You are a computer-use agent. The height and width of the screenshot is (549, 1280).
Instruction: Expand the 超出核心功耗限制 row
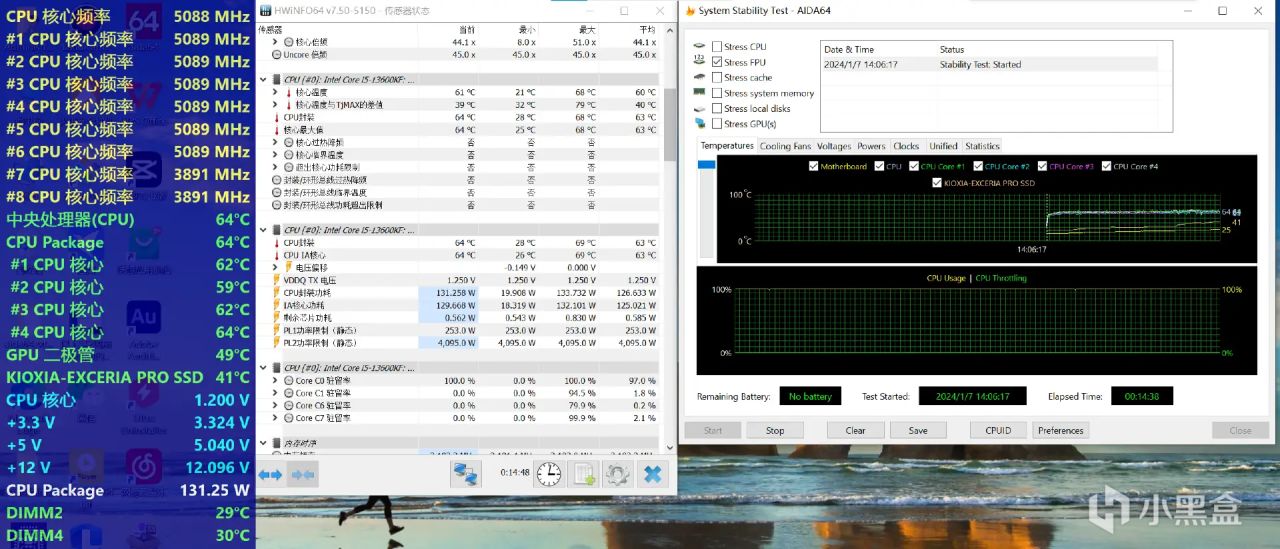click(x=275, y=167)
